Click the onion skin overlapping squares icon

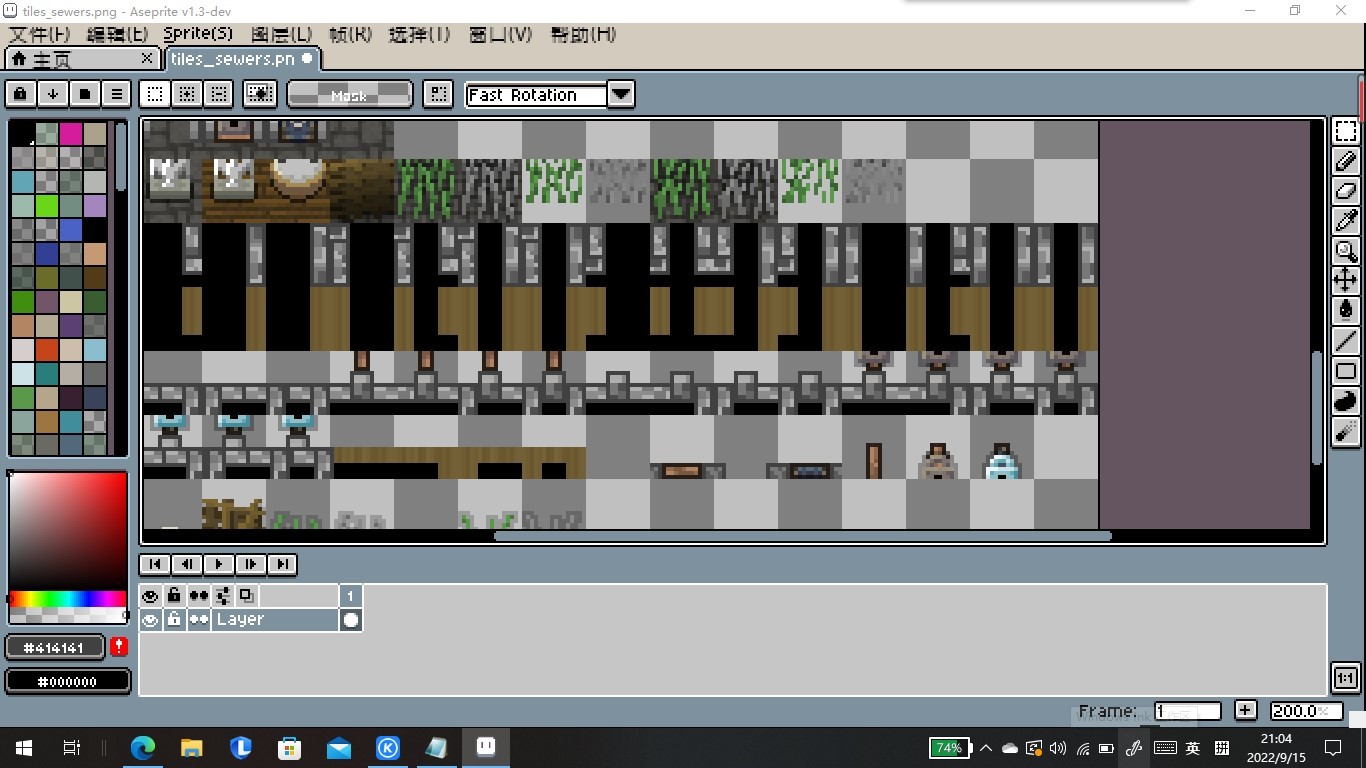coord(245,595)
